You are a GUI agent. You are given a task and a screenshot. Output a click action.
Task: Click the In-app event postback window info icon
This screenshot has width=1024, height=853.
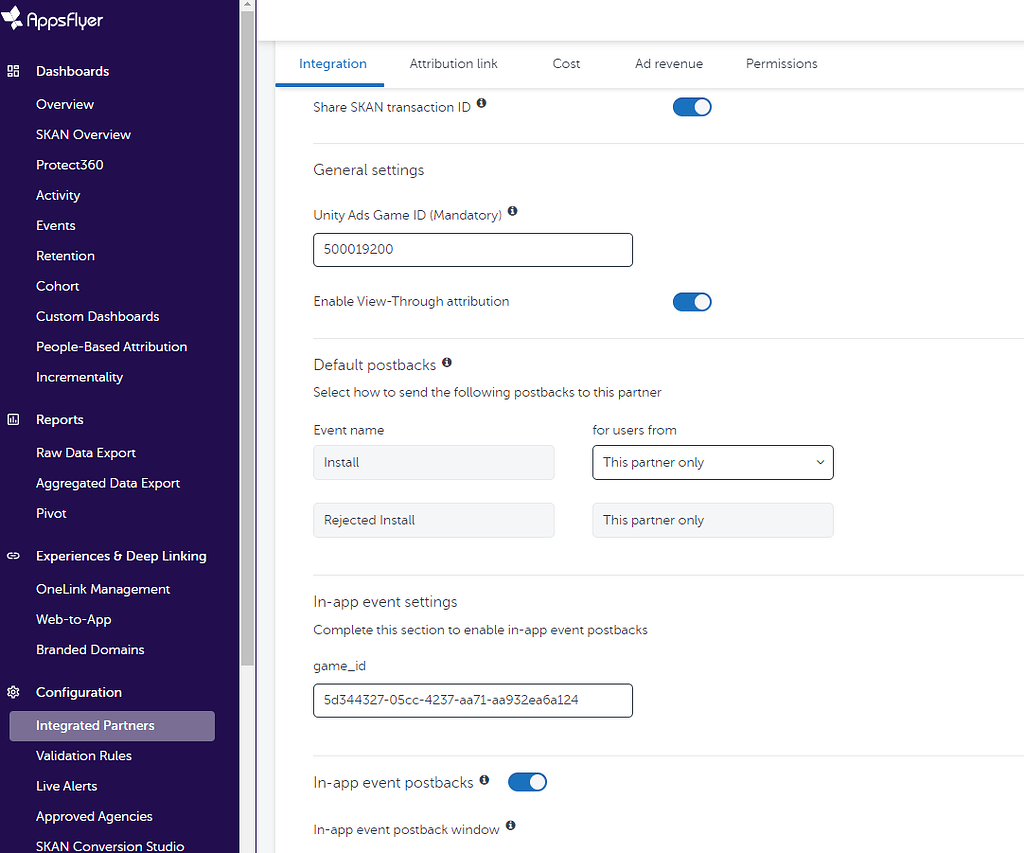click(x=510, y=825)
